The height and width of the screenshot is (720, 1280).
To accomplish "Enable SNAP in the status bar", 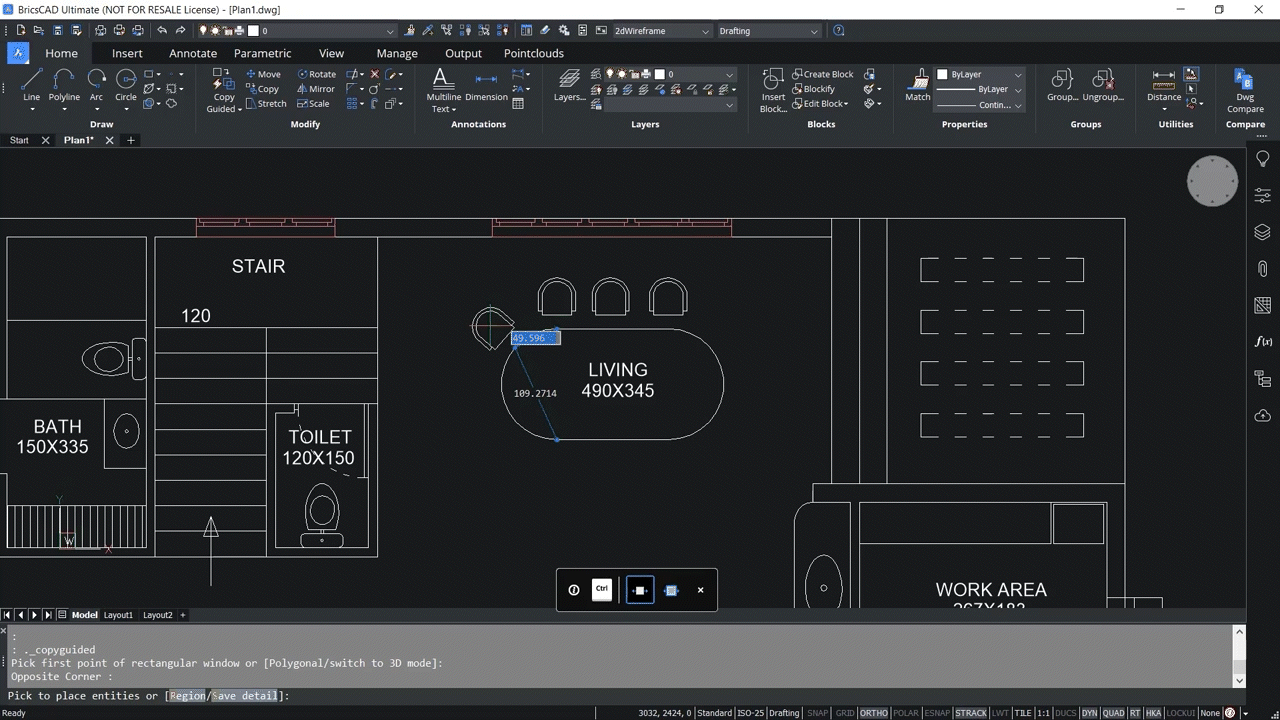I will point(817,713).
